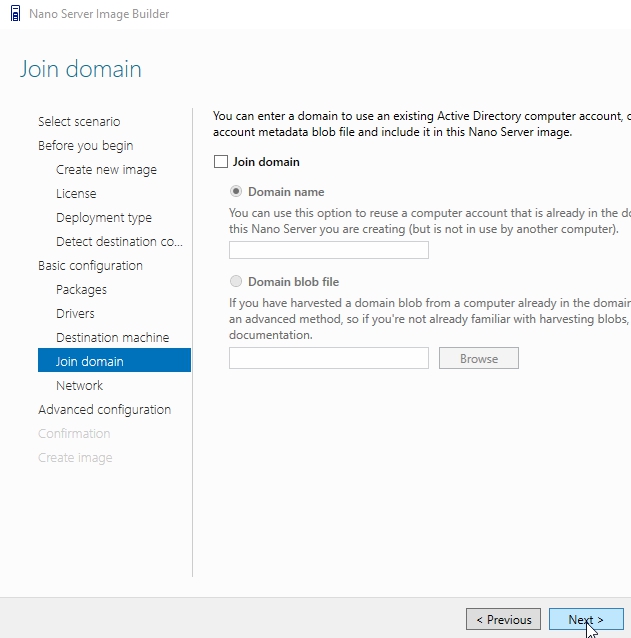Expand the Before you begin section
This screenshot has width=631, height=638.
click(x=85, y=146)
